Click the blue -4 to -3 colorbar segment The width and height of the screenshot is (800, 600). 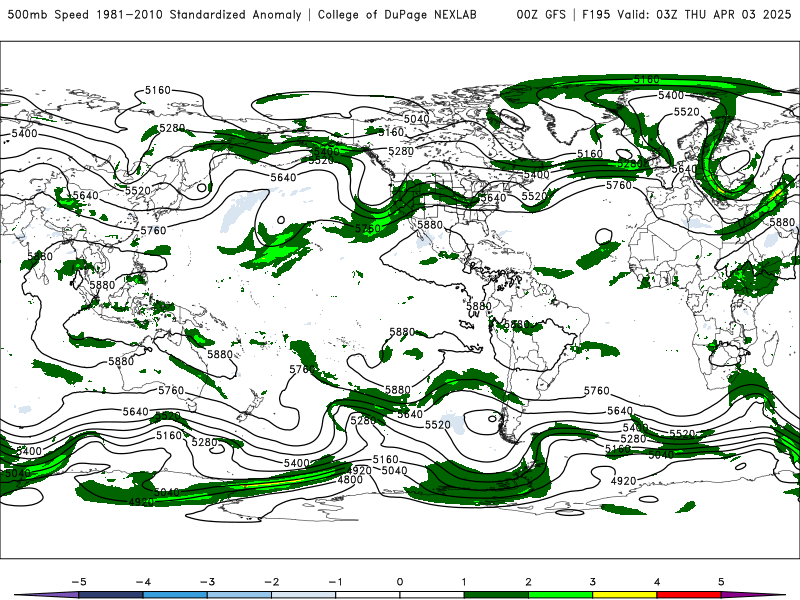point(175,595)
